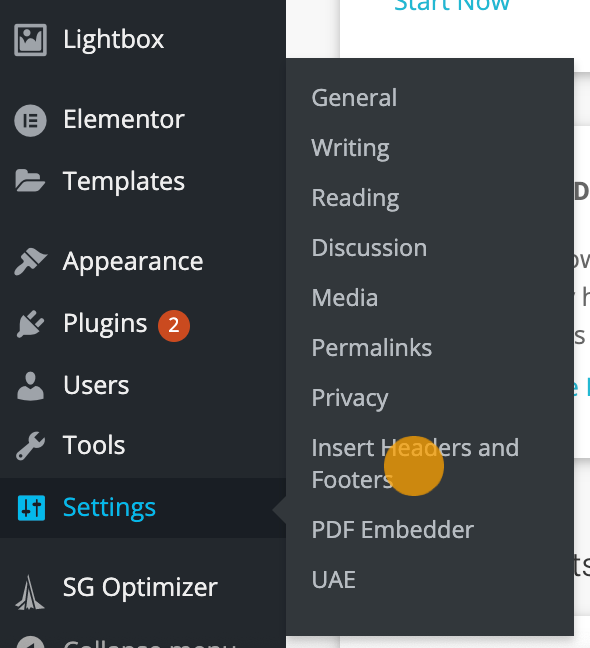The image size is (590, 648).
Task: Click the Tools wrench icon
Action: [30, 446]
